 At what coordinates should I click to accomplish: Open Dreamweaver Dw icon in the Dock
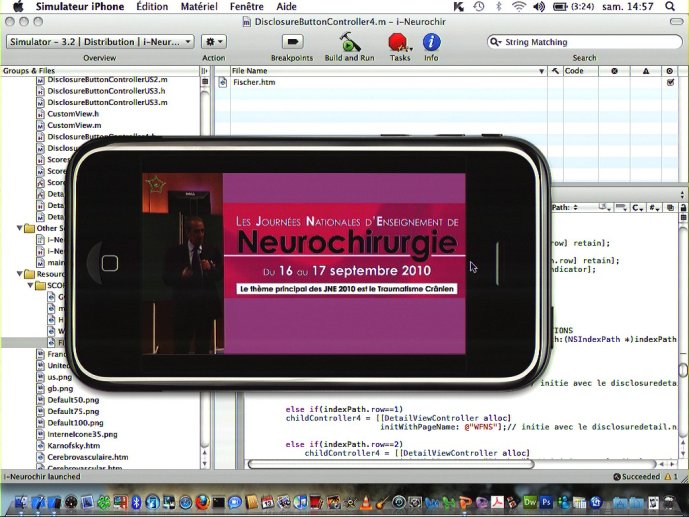pos(530,502)
